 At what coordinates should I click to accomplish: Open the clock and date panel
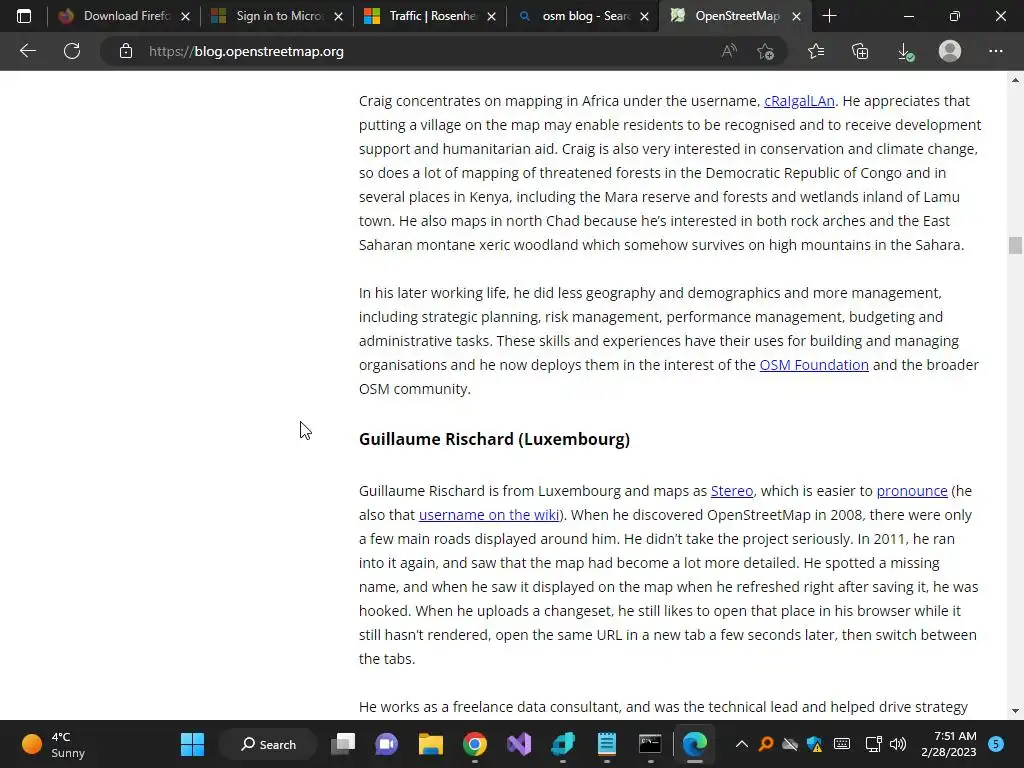948,744
